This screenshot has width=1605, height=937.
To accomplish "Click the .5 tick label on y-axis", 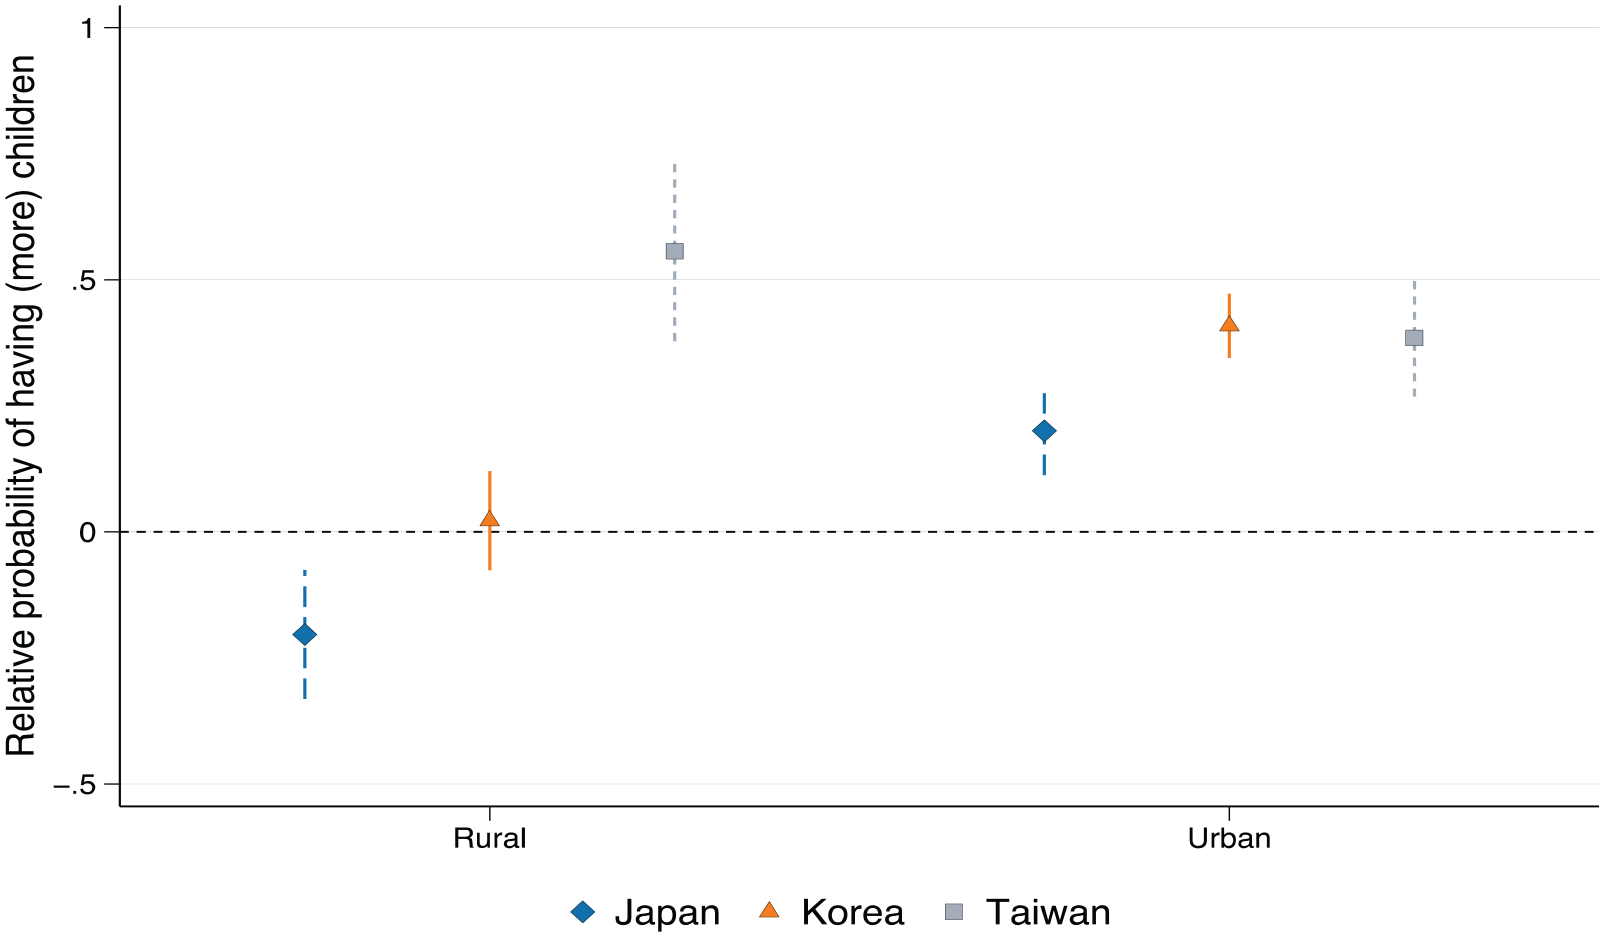I will [82, 280].
